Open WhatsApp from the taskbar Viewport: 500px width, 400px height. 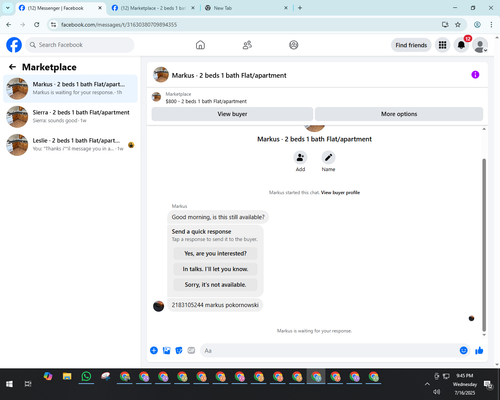[x=86, y=377]
